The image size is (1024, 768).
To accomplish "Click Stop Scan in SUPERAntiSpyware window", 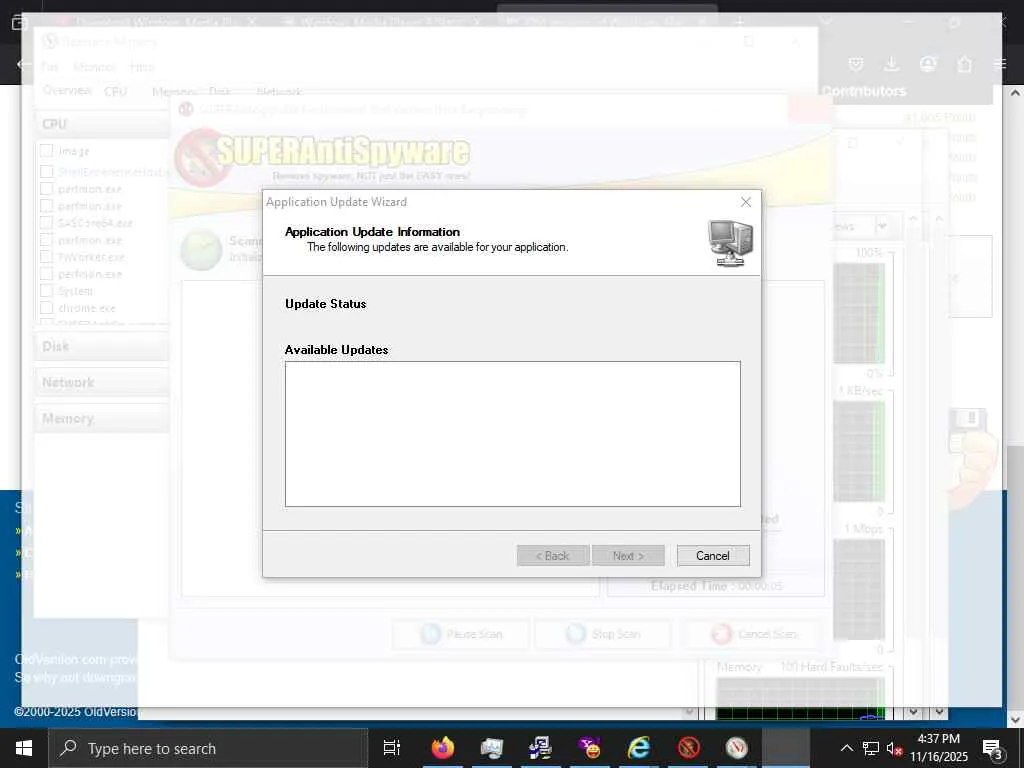I will (x=602, y=634).
